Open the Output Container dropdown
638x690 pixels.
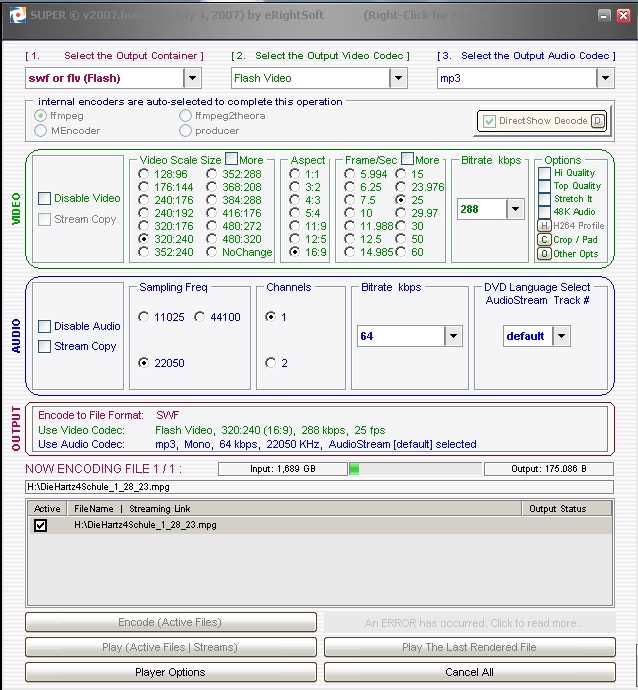click(192, 77)
